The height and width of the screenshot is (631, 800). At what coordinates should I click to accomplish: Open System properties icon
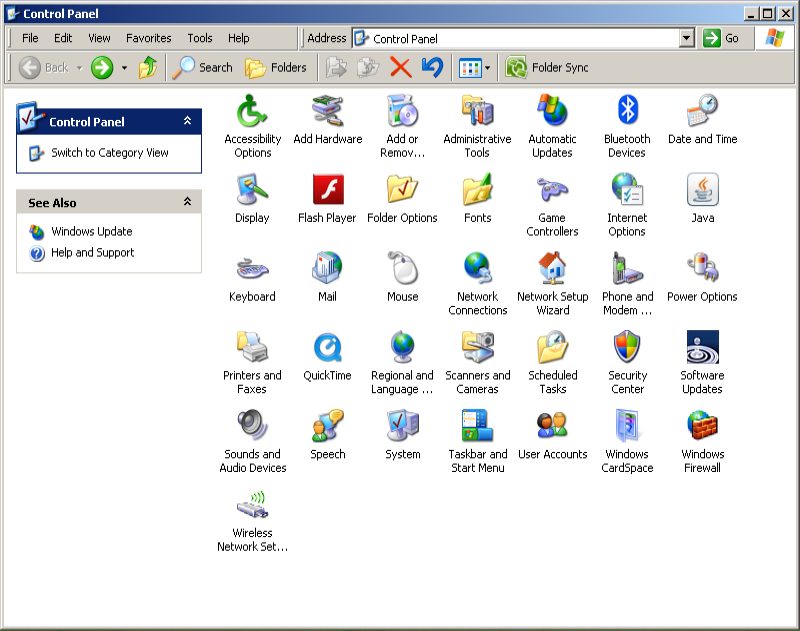tap(403, 435)
